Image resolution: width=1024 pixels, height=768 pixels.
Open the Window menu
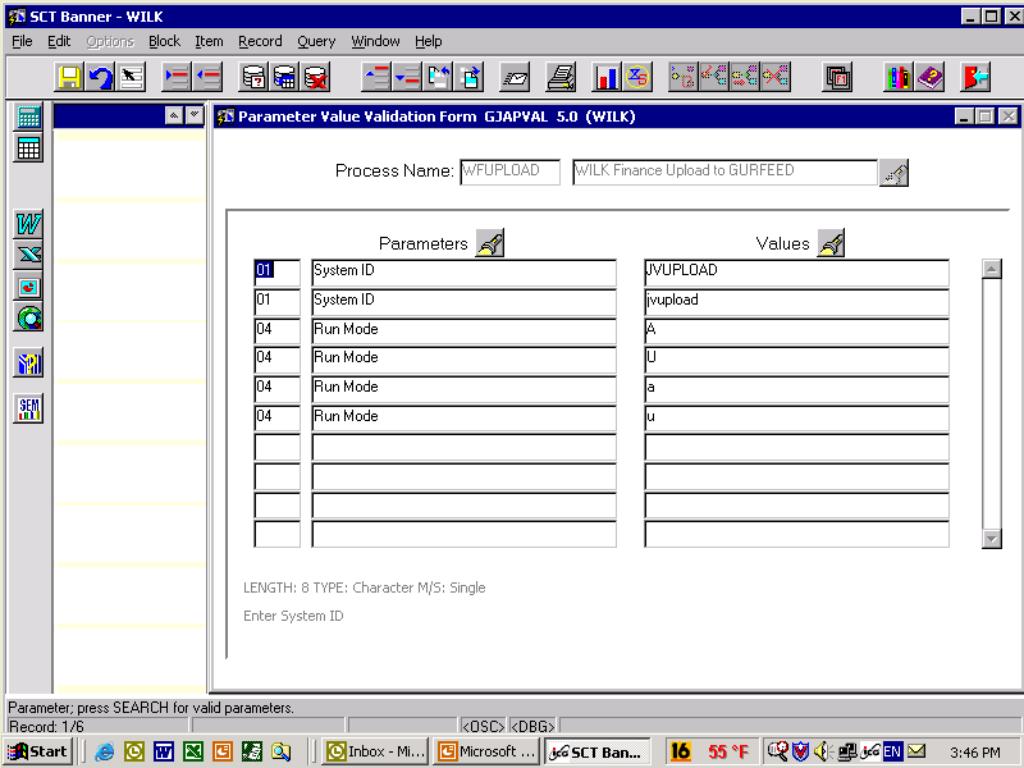point(376,41)
